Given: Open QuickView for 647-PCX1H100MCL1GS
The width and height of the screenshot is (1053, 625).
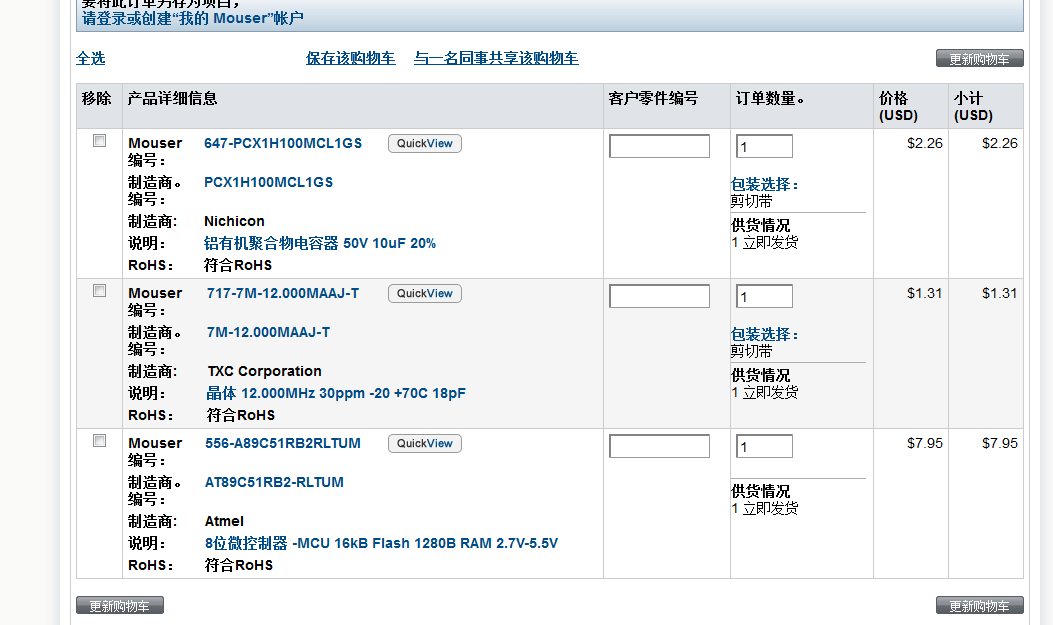Looking at the screenshot, I should point(424,144).
